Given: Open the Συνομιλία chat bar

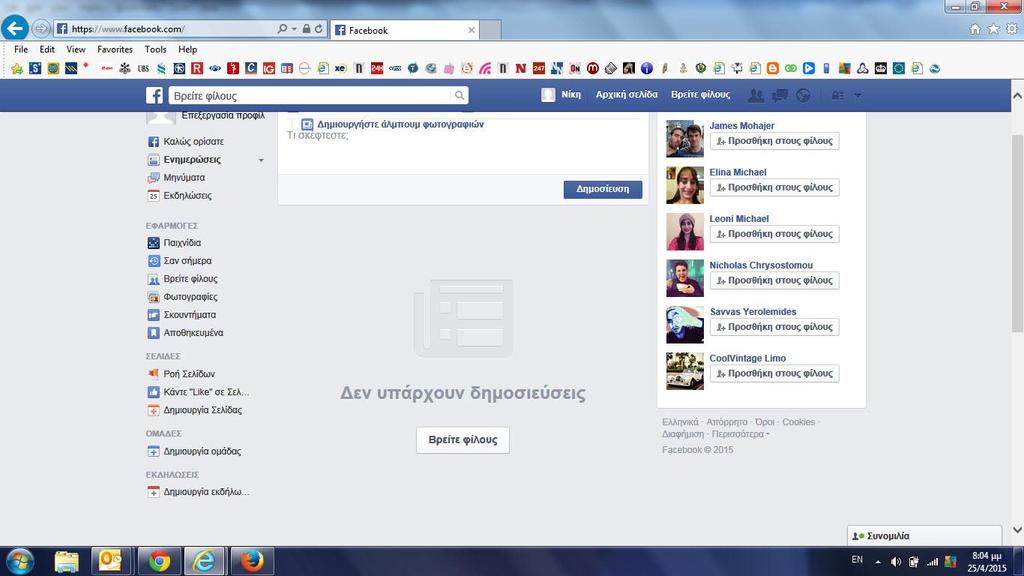Looking at the screenshot, I should coord(924,536).
